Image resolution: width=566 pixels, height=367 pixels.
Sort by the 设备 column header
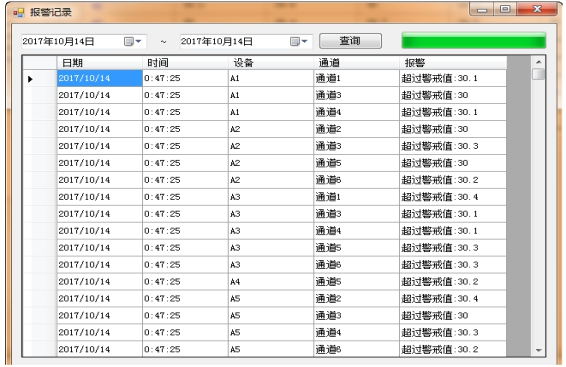[x=271, y=63]
